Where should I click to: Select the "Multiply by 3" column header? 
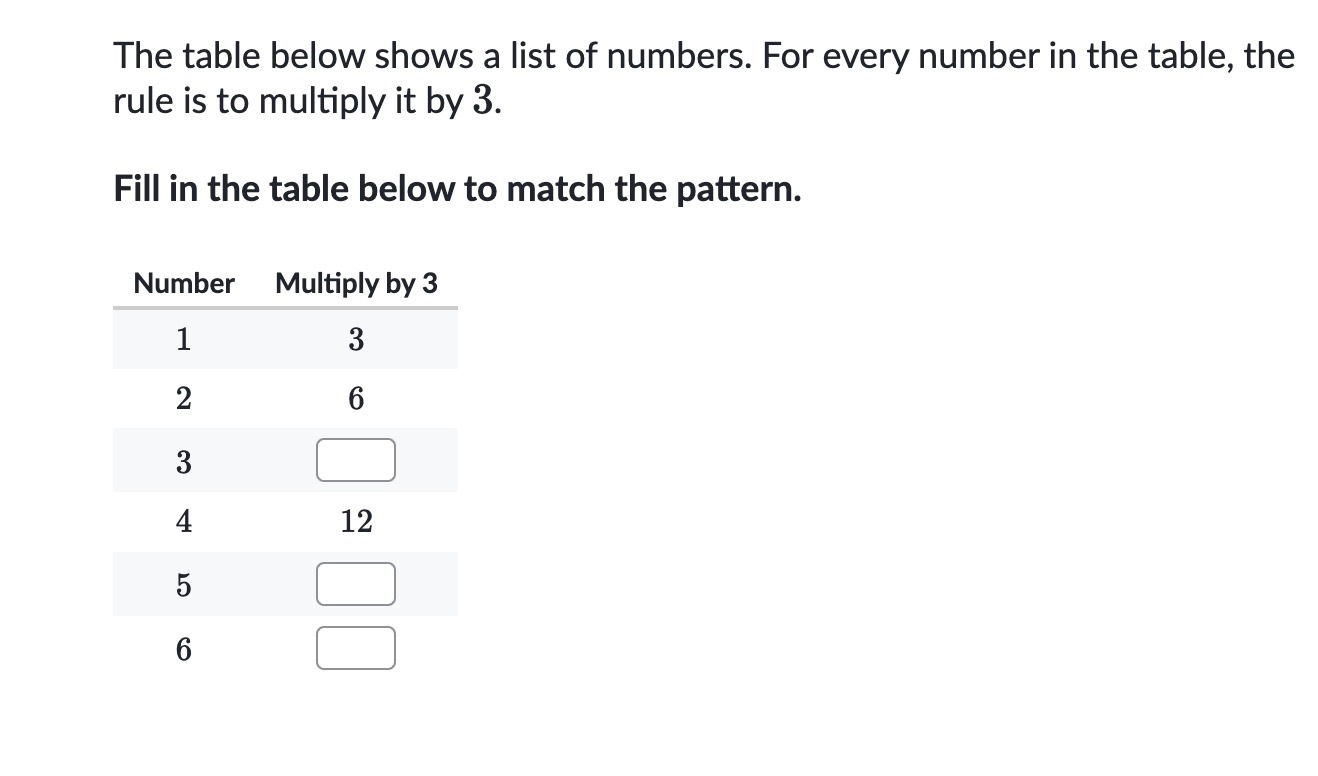tap(357, 284)
